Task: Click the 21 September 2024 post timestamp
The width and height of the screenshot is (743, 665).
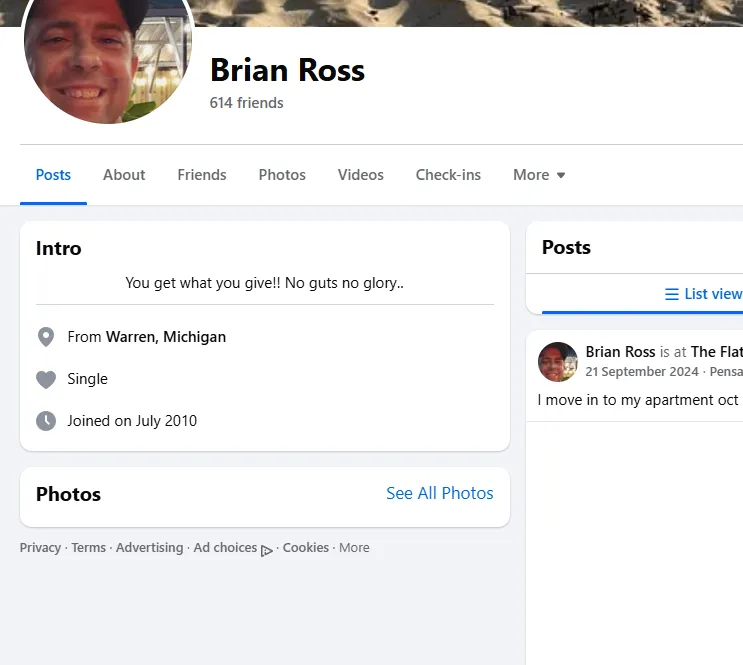Action: (x=642, y=372)
